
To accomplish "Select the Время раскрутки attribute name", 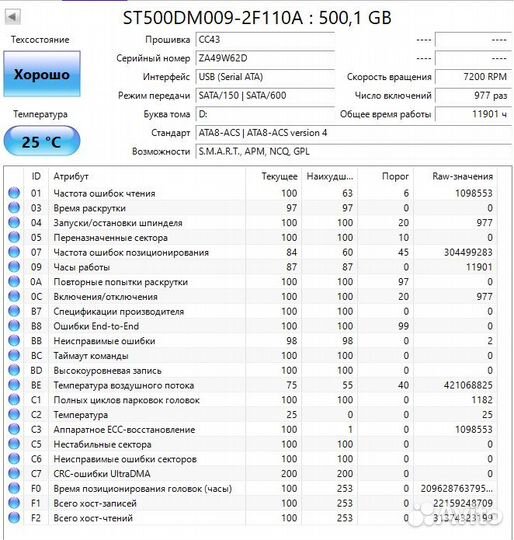I will tap(90, 208).
